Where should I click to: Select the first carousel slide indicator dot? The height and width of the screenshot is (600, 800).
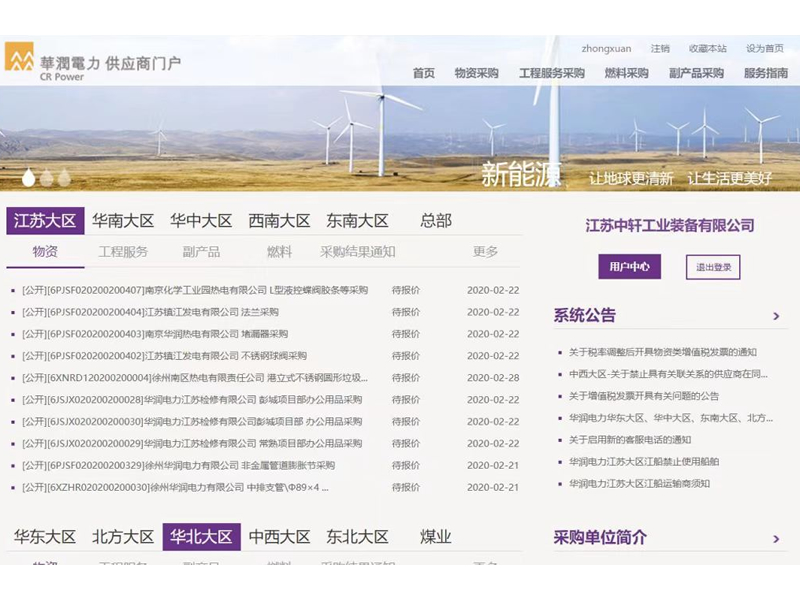pos(29,177)
